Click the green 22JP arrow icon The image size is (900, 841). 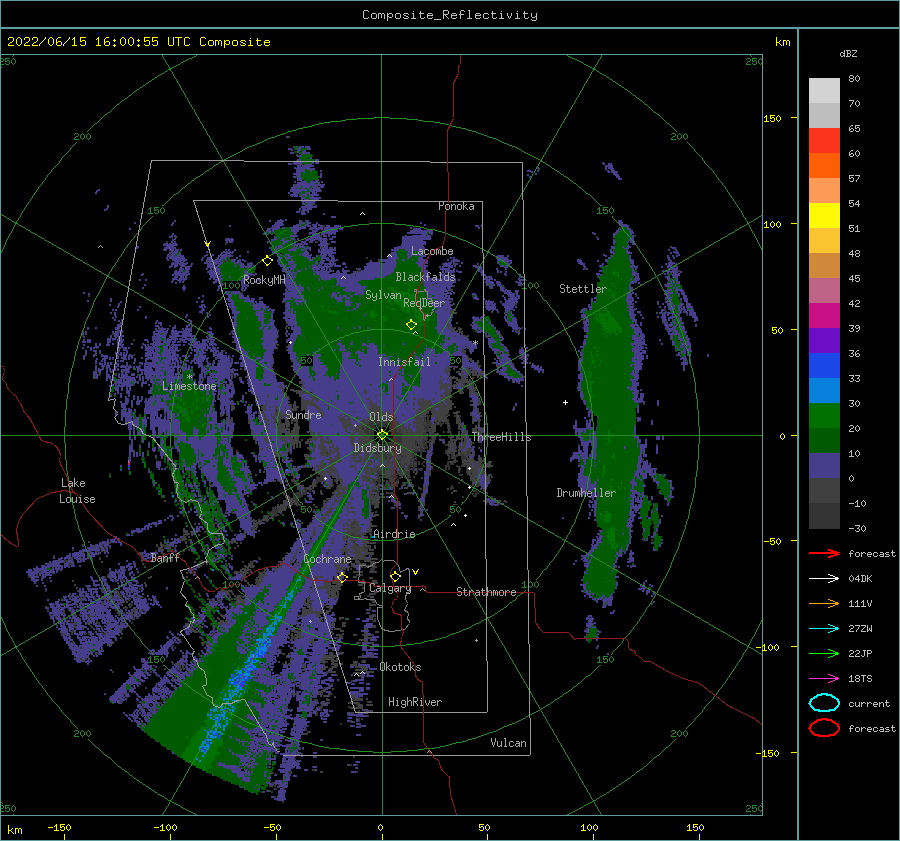coord(824,653)
